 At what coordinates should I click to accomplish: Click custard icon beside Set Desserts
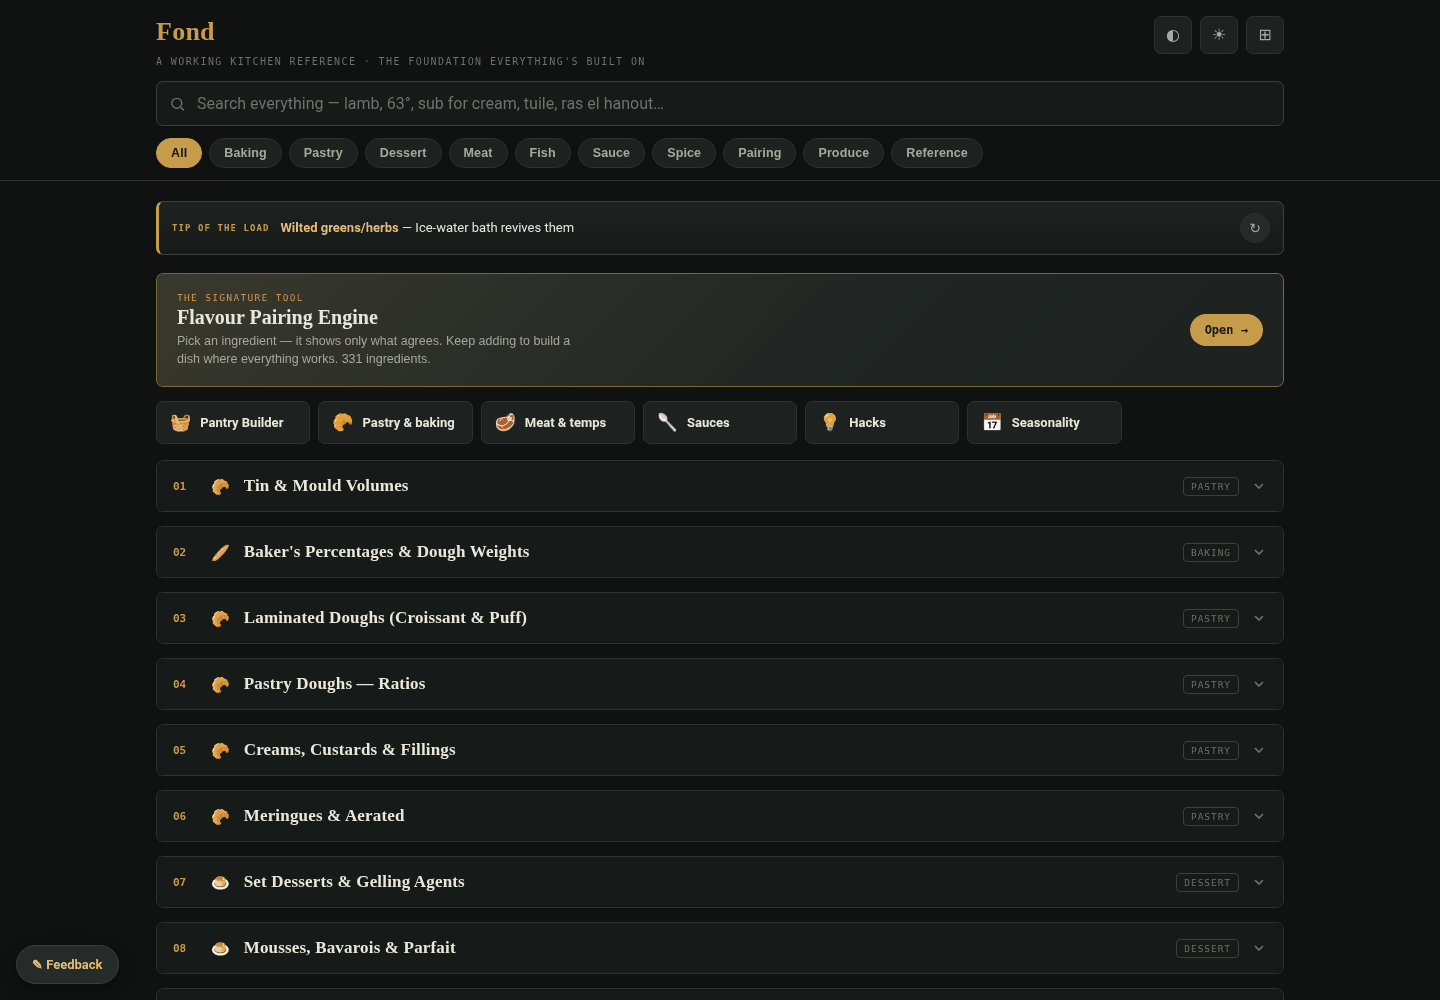[221, 882]
